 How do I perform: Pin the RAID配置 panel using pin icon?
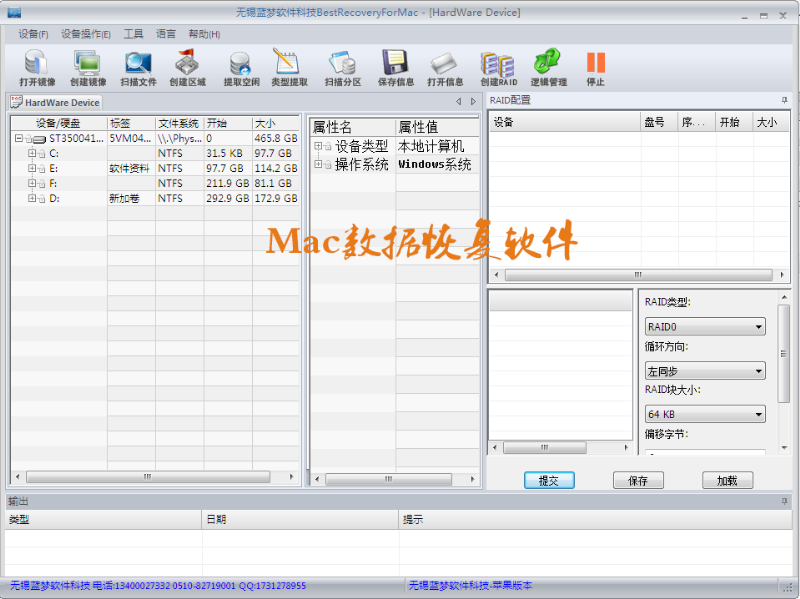(784, 100)
